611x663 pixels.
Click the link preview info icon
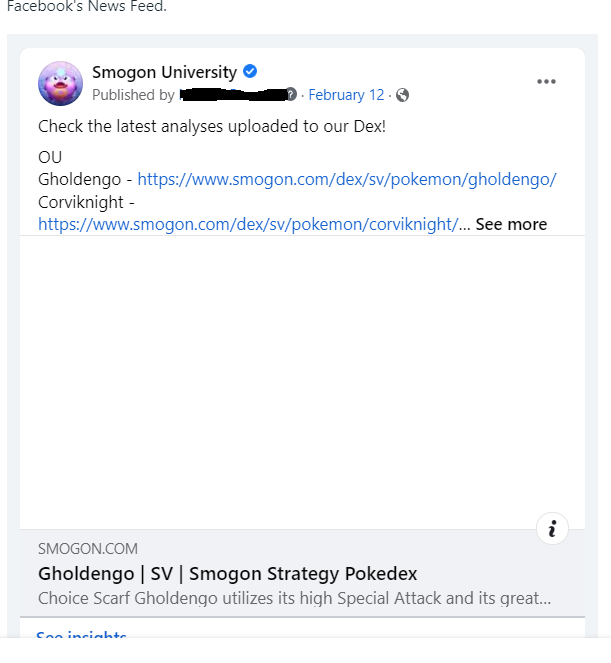552,529
